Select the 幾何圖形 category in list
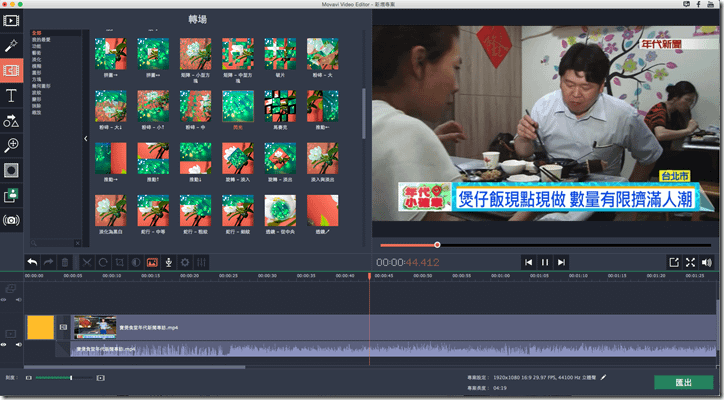The image size is (724, 400). tap(41, 86)
